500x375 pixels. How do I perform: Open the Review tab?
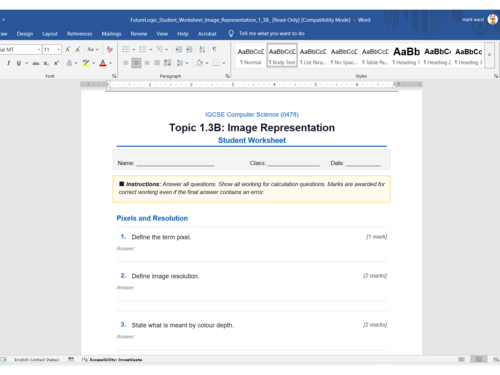point(139,34)
